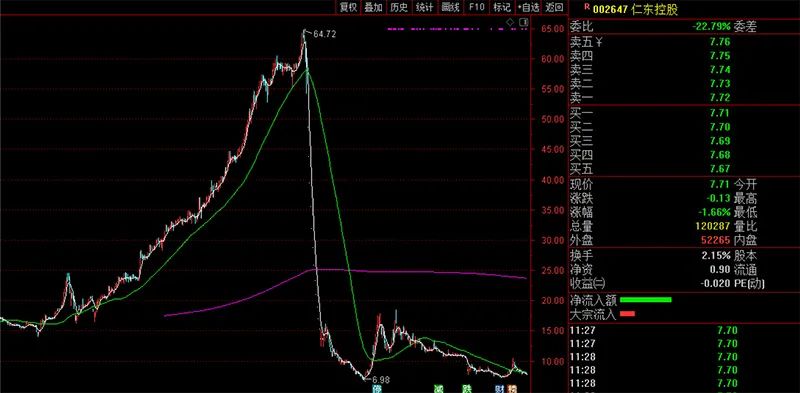The image size is (800, 393).
Task: Open the 统计 statistics tool
Action: [424, 7]
